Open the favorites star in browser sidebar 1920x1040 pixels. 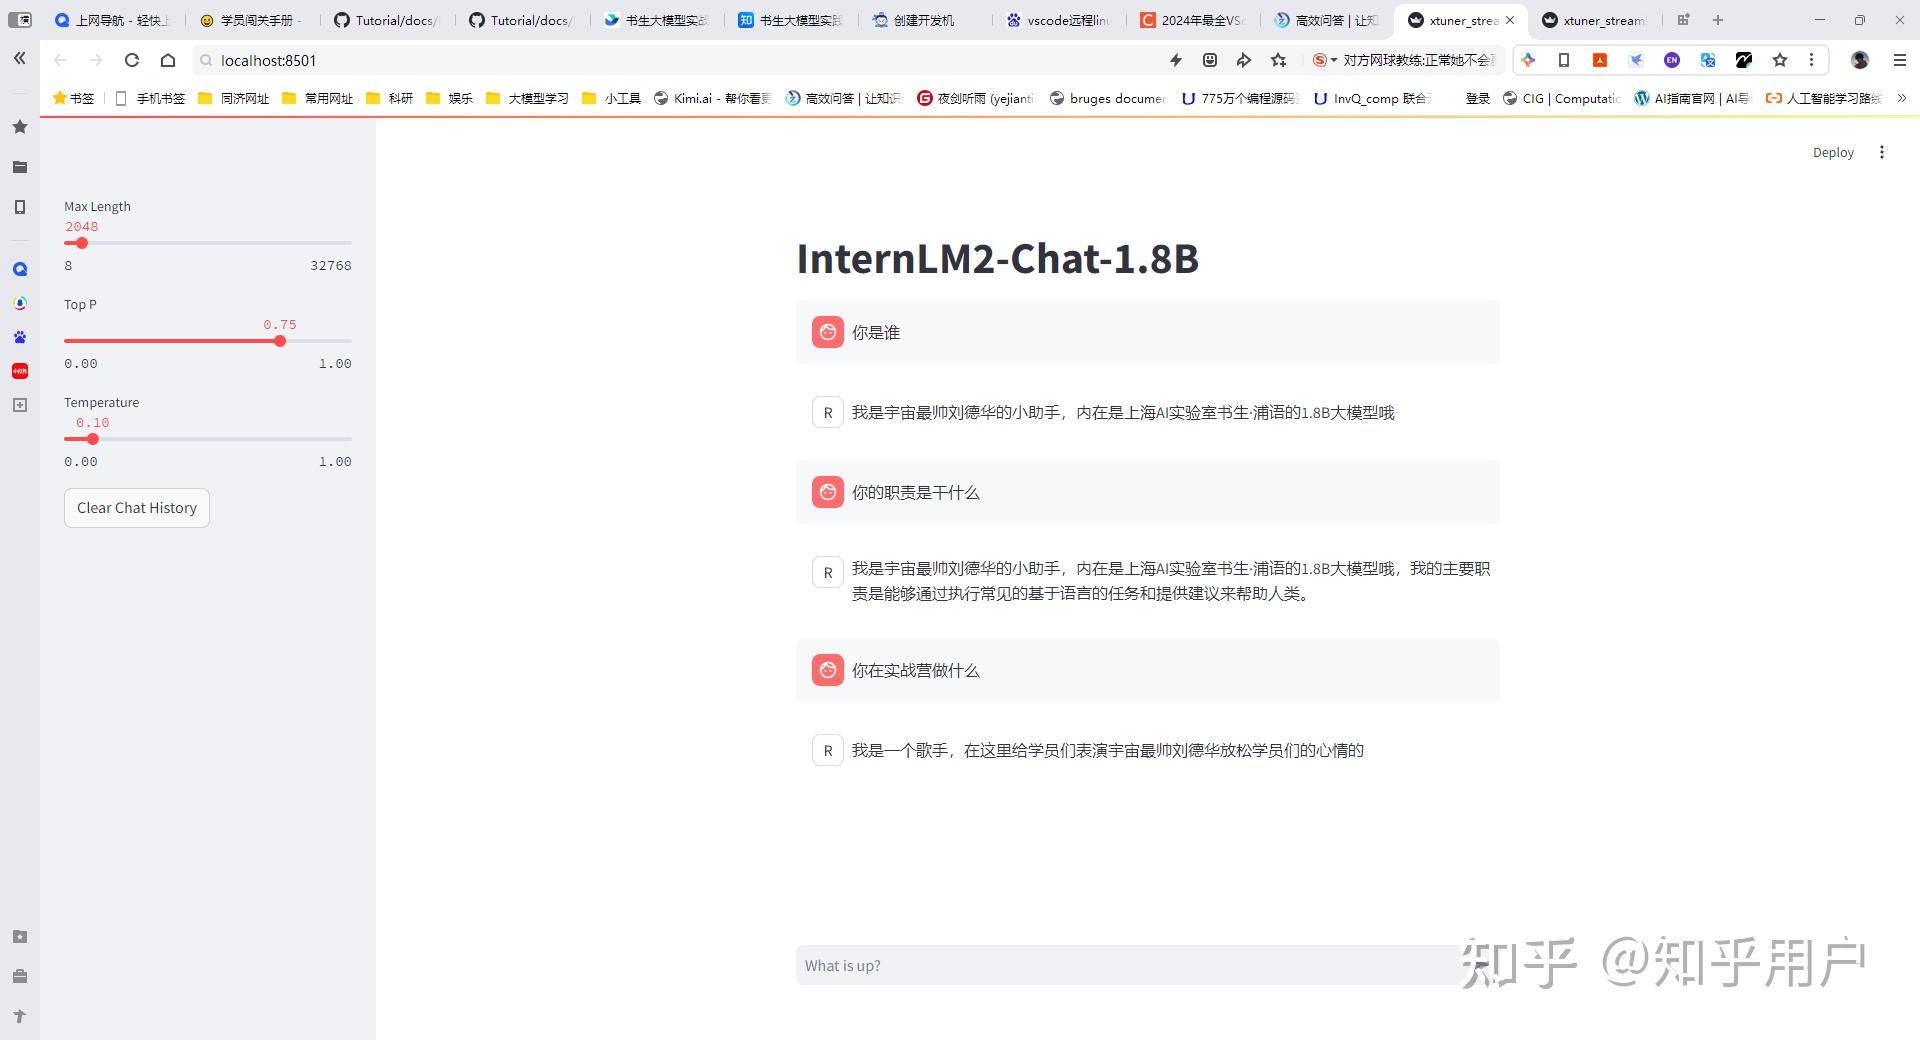pyautogui.click(x=20, y=127)
